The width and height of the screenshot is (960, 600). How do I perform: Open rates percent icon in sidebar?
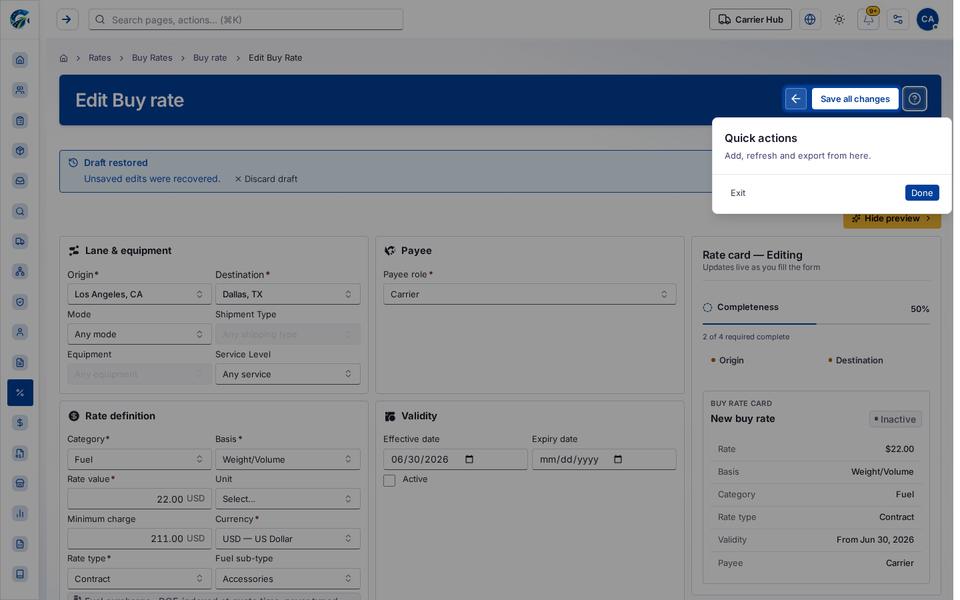(20, 392)
